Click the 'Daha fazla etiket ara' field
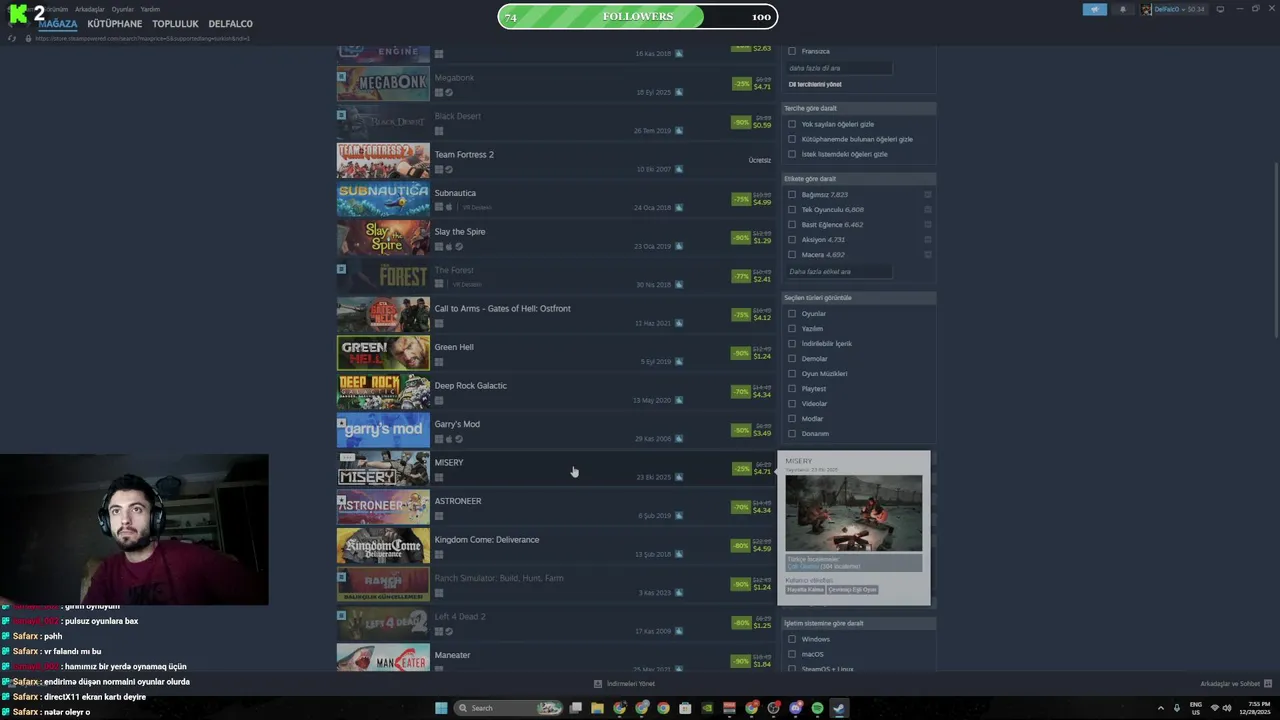 pos(838,272)
